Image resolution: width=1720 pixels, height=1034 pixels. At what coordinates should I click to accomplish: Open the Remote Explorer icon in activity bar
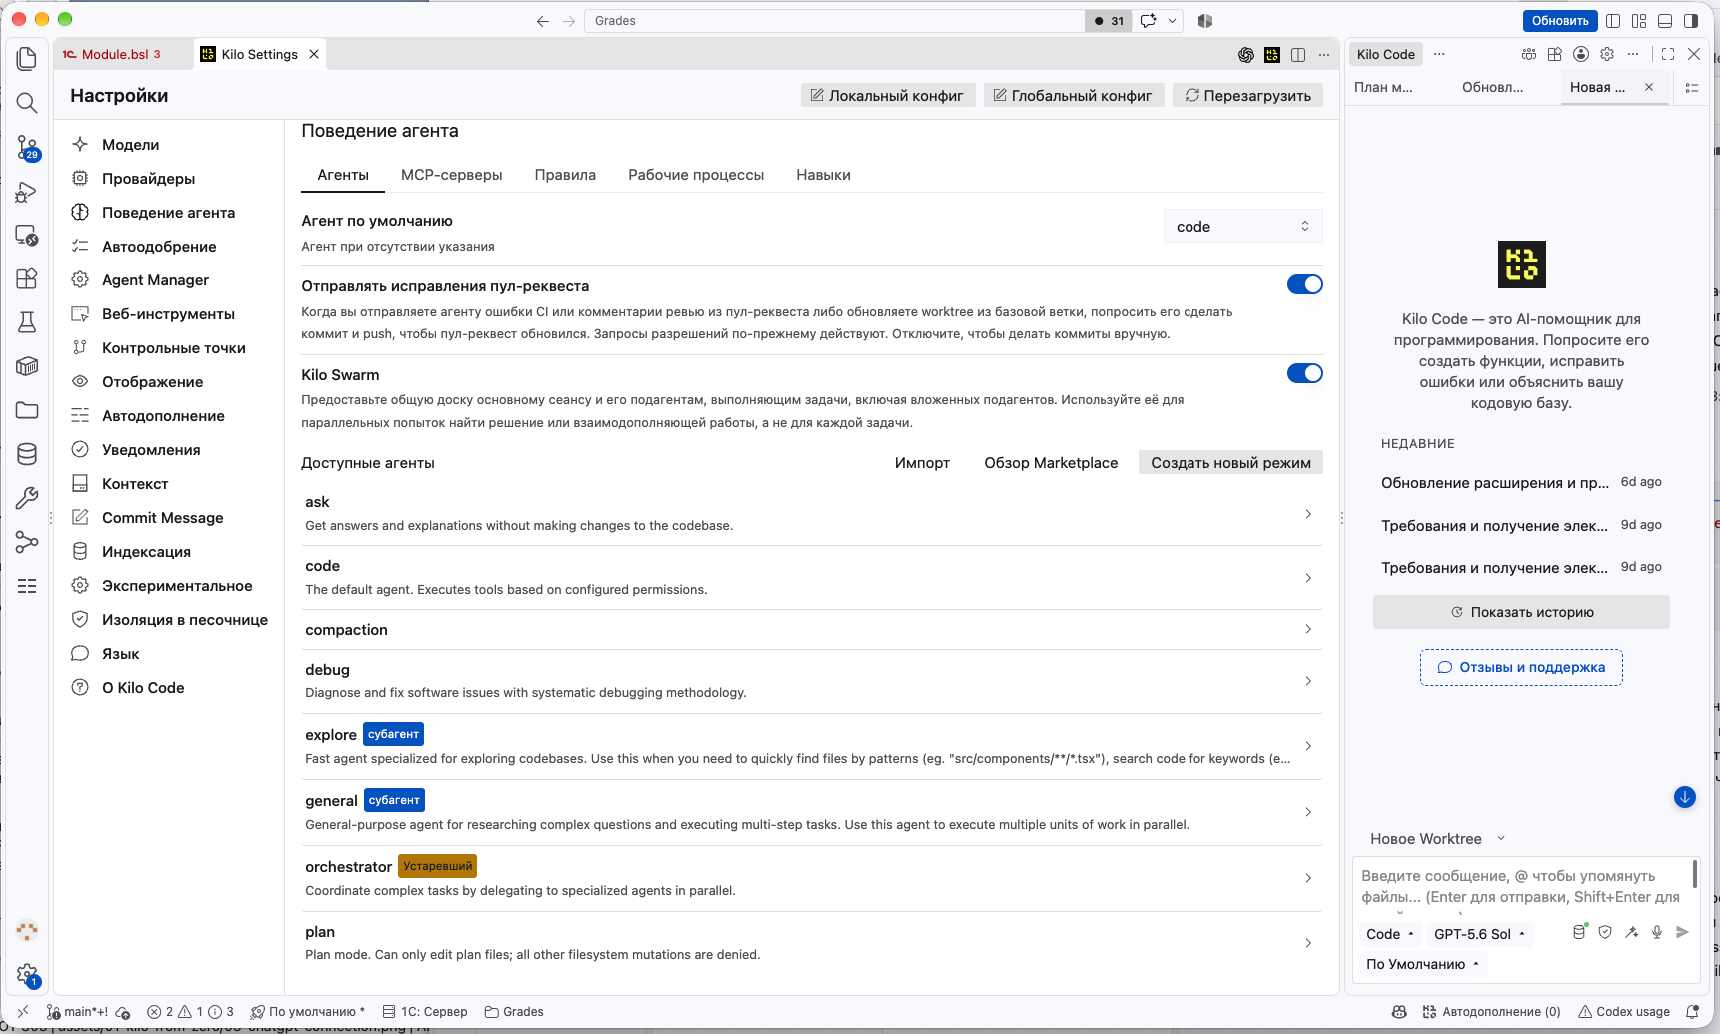[27, 236]
